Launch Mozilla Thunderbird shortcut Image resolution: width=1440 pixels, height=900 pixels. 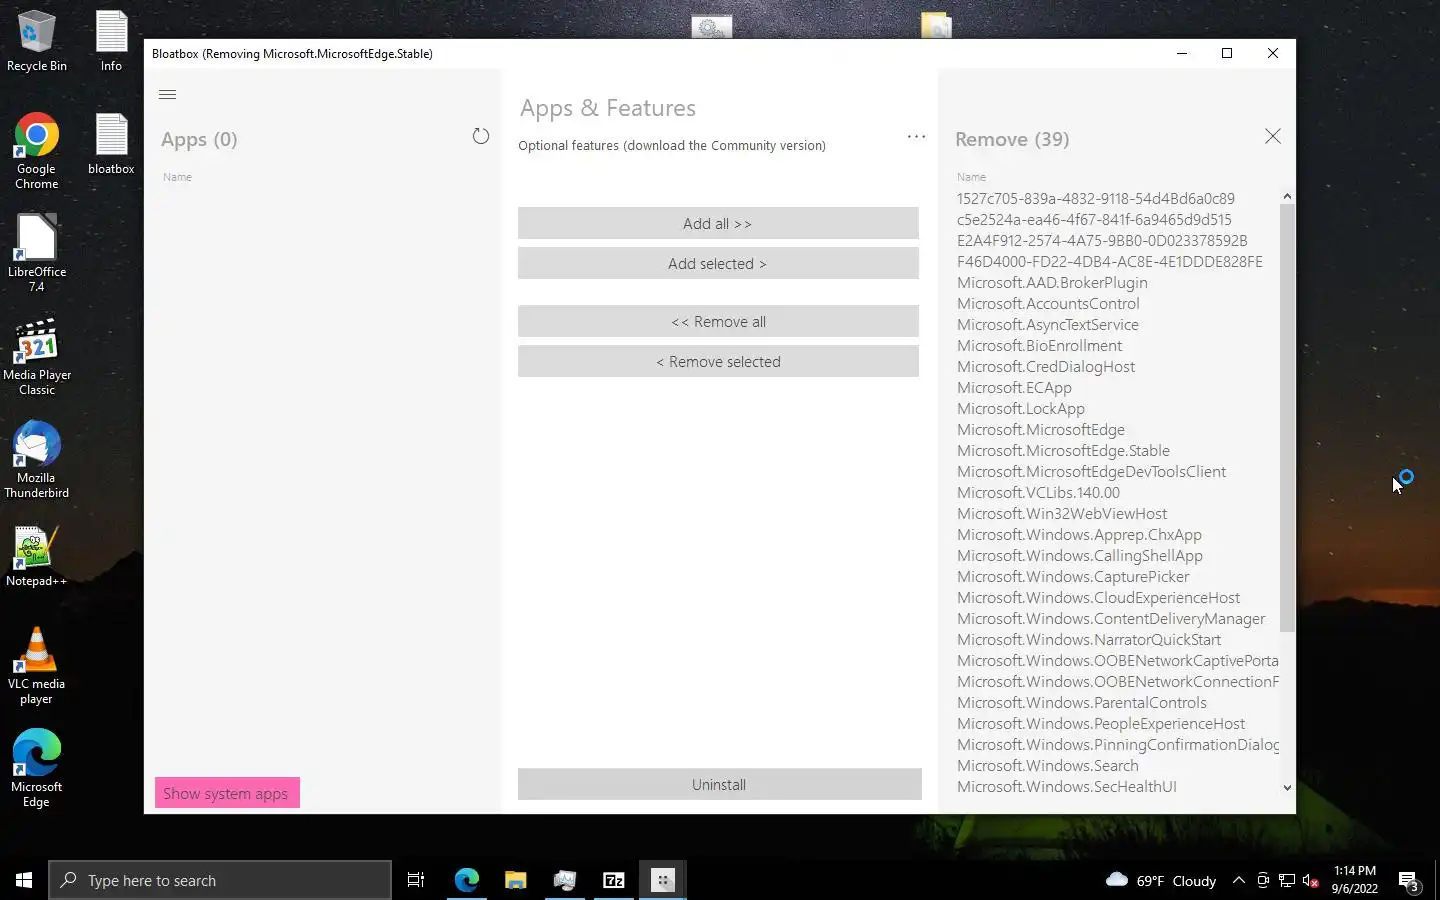[37, 459]
